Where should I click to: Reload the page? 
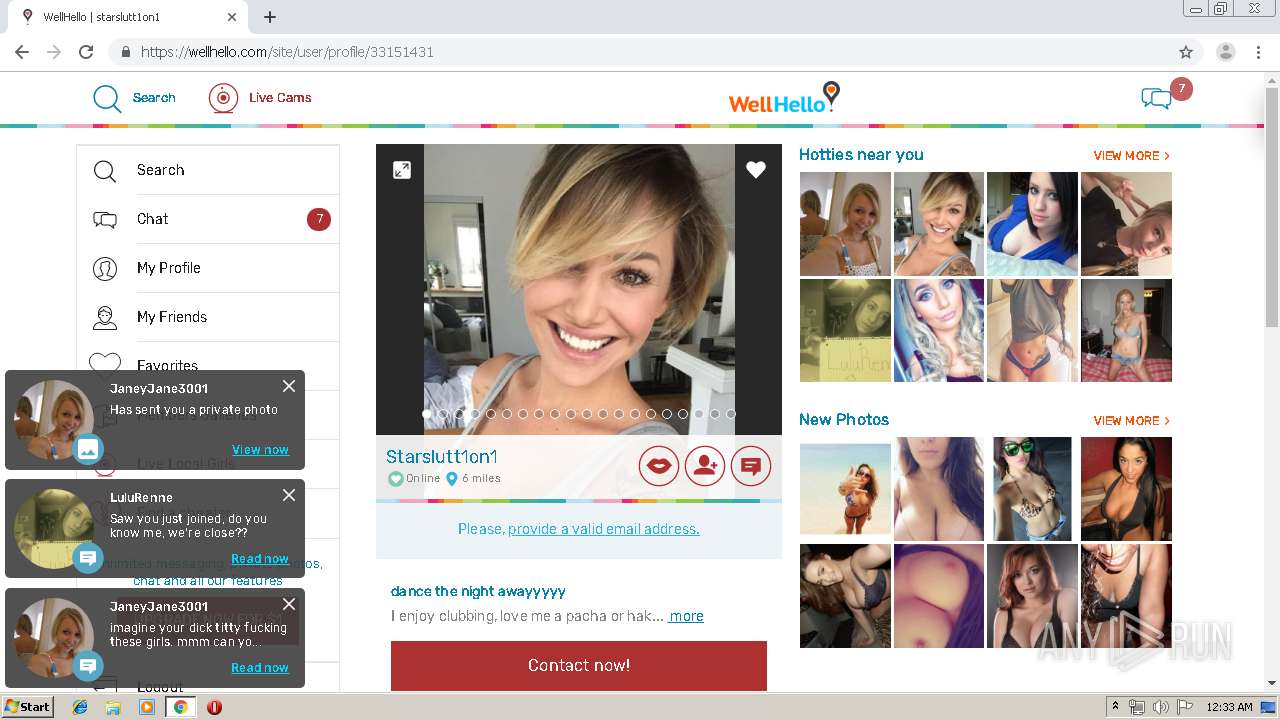click(x=86, y=52)
